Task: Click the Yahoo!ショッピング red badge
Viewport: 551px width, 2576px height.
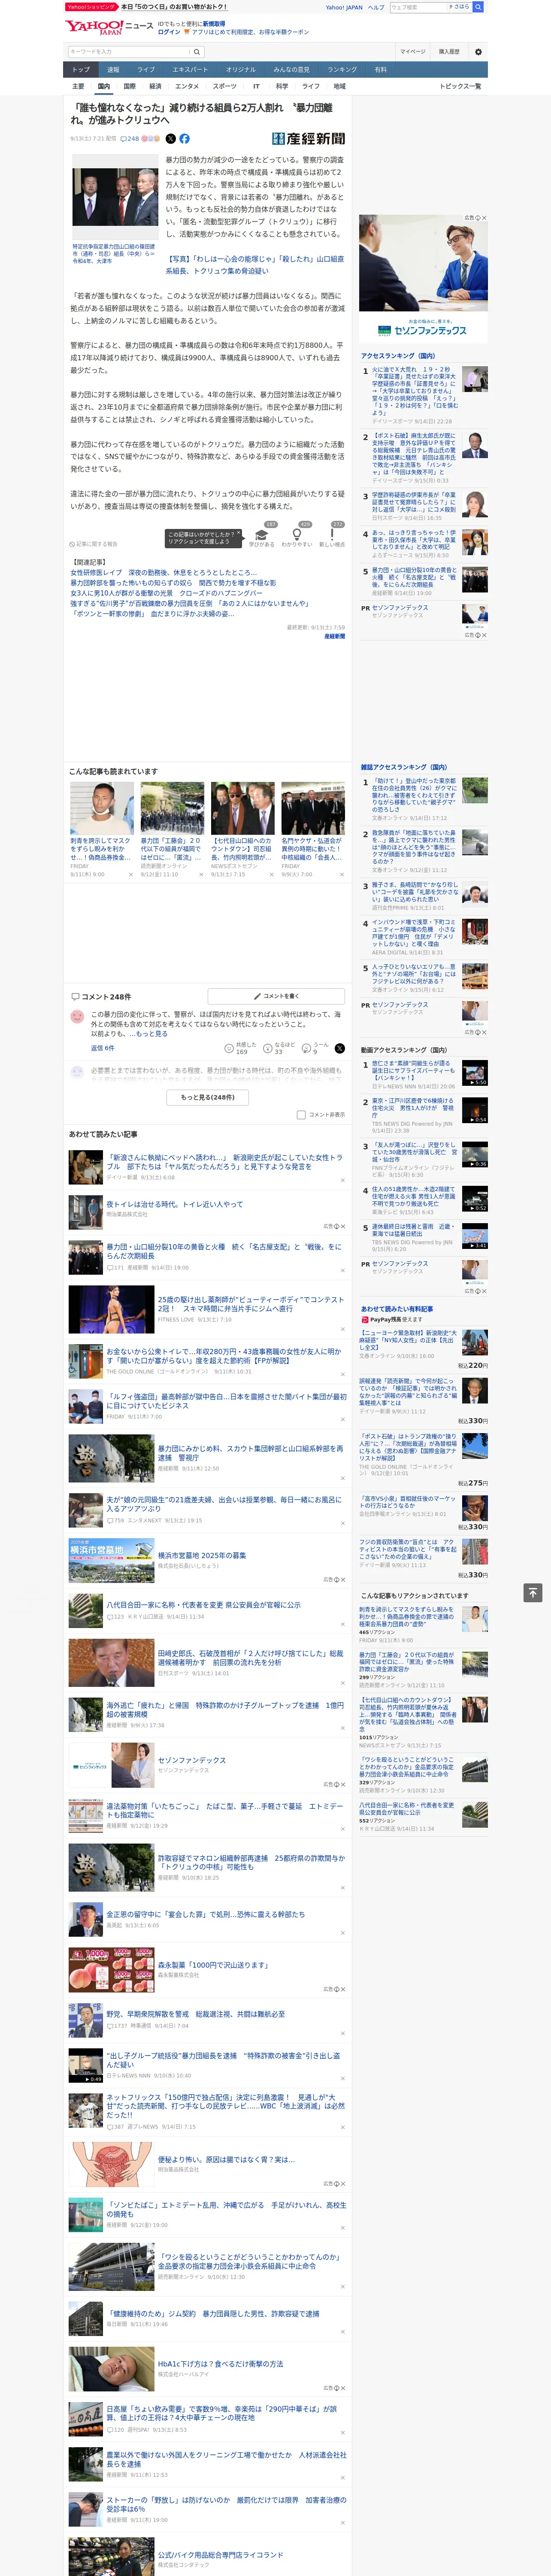Action: click(91, 7)
